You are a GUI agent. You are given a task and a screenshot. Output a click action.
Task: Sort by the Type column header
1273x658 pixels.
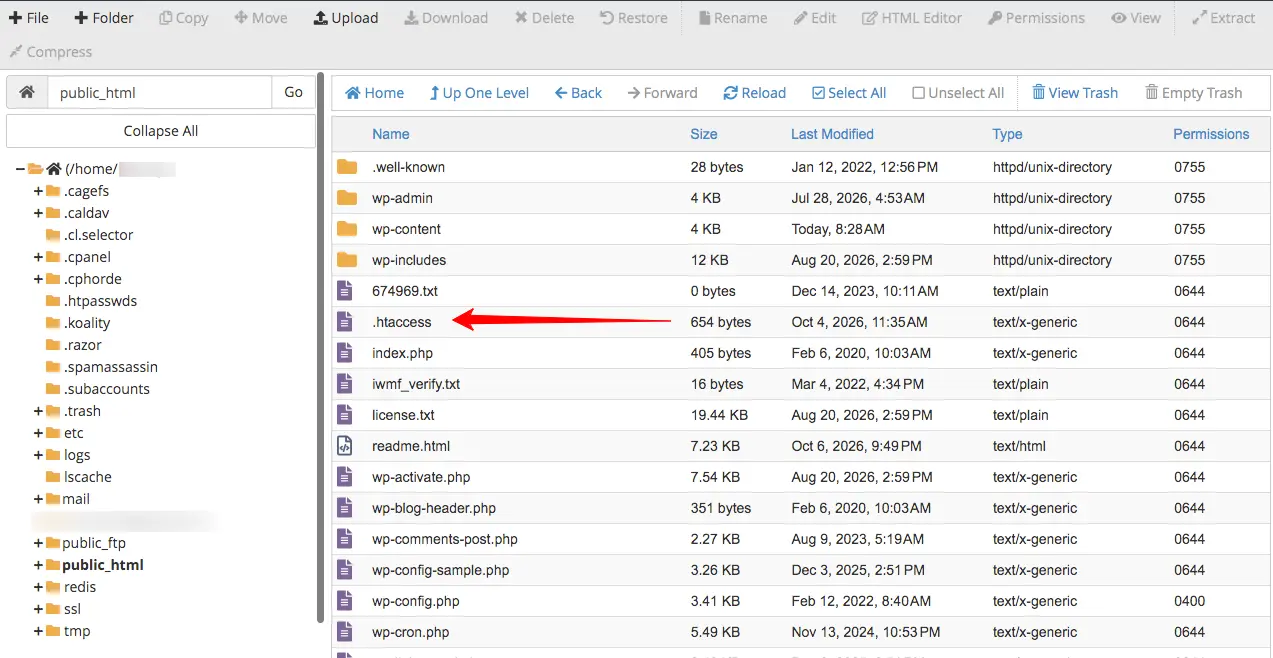click(x=1007, y=134)
